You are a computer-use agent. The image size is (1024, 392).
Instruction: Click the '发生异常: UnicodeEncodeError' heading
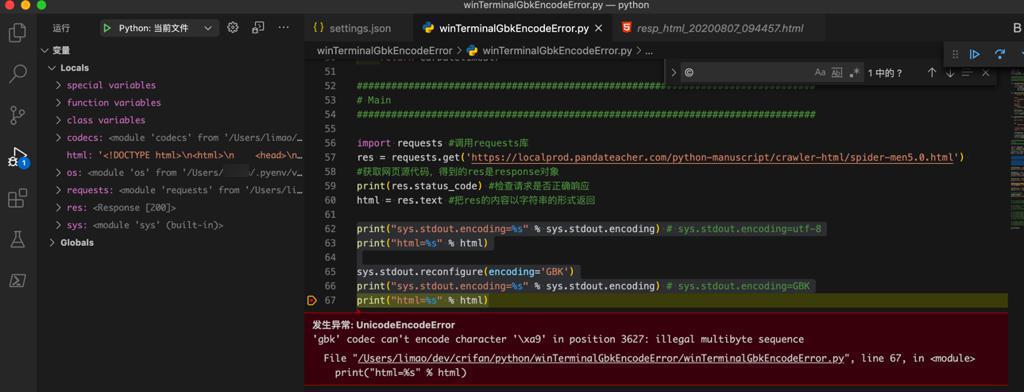pyautogui.click(x=384, y=325)
